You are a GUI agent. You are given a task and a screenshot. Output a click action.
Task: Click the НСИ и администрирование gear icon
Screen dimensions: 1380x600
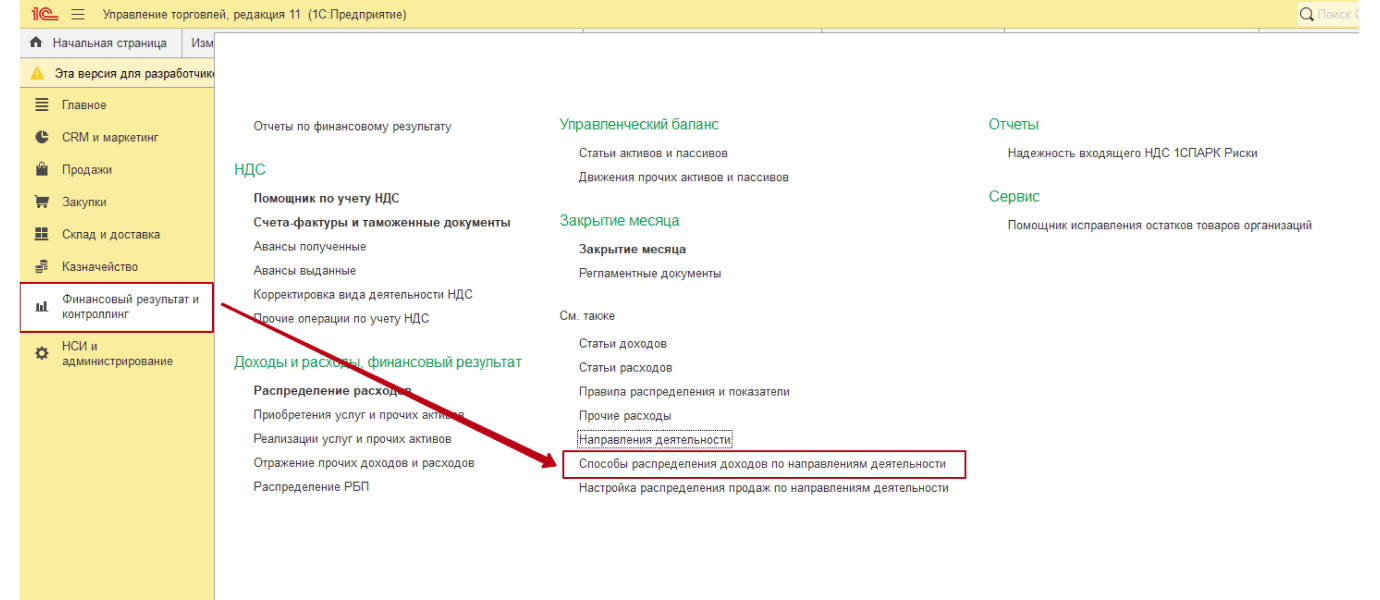pyautogui.click(x=42, y=353)
